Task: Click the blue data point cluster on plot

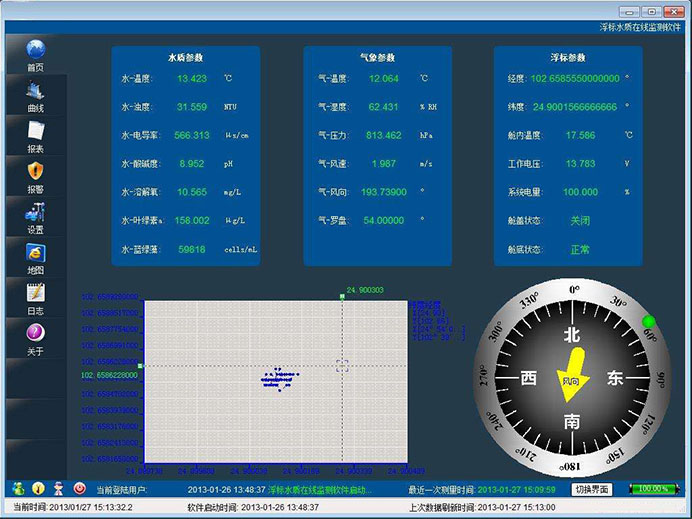Action: [278, 378]
